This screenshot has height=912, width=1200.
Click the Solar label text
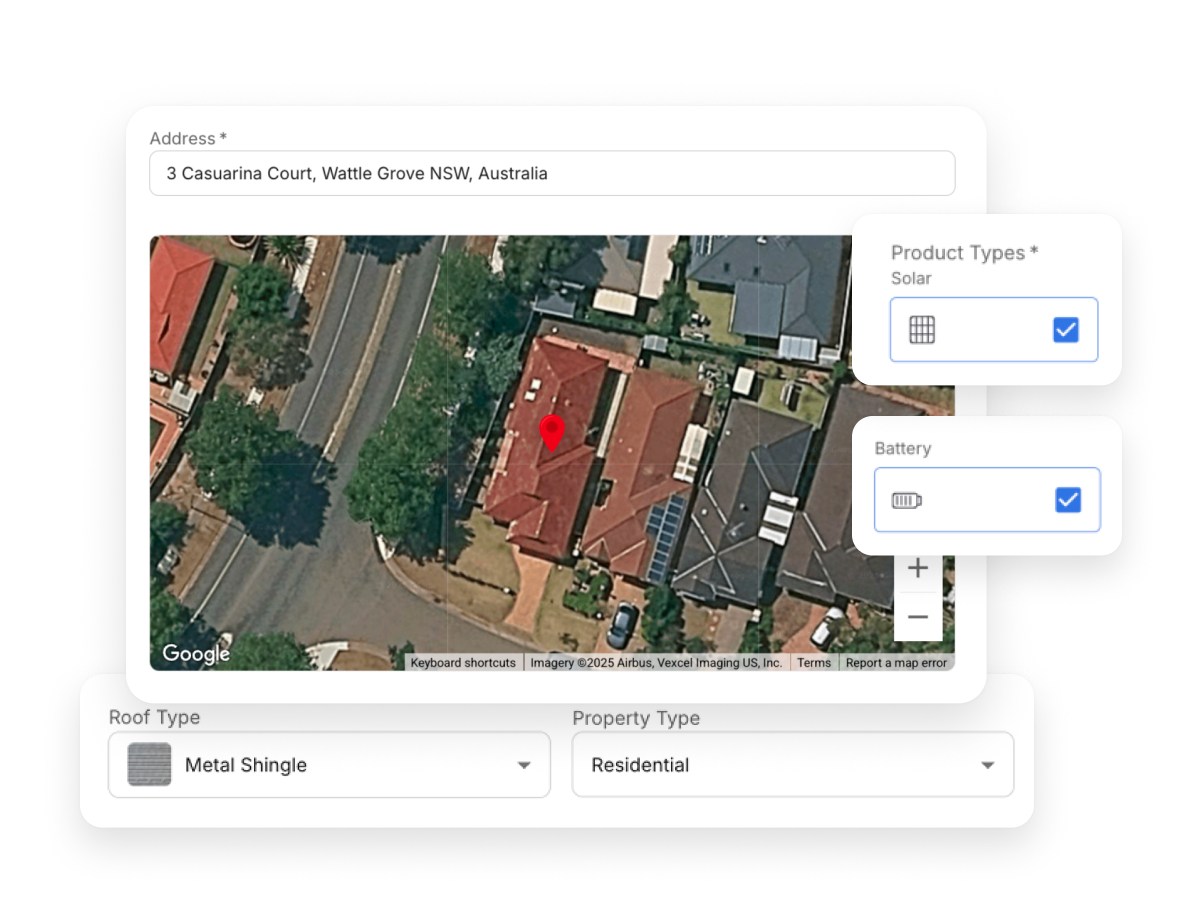911,278
